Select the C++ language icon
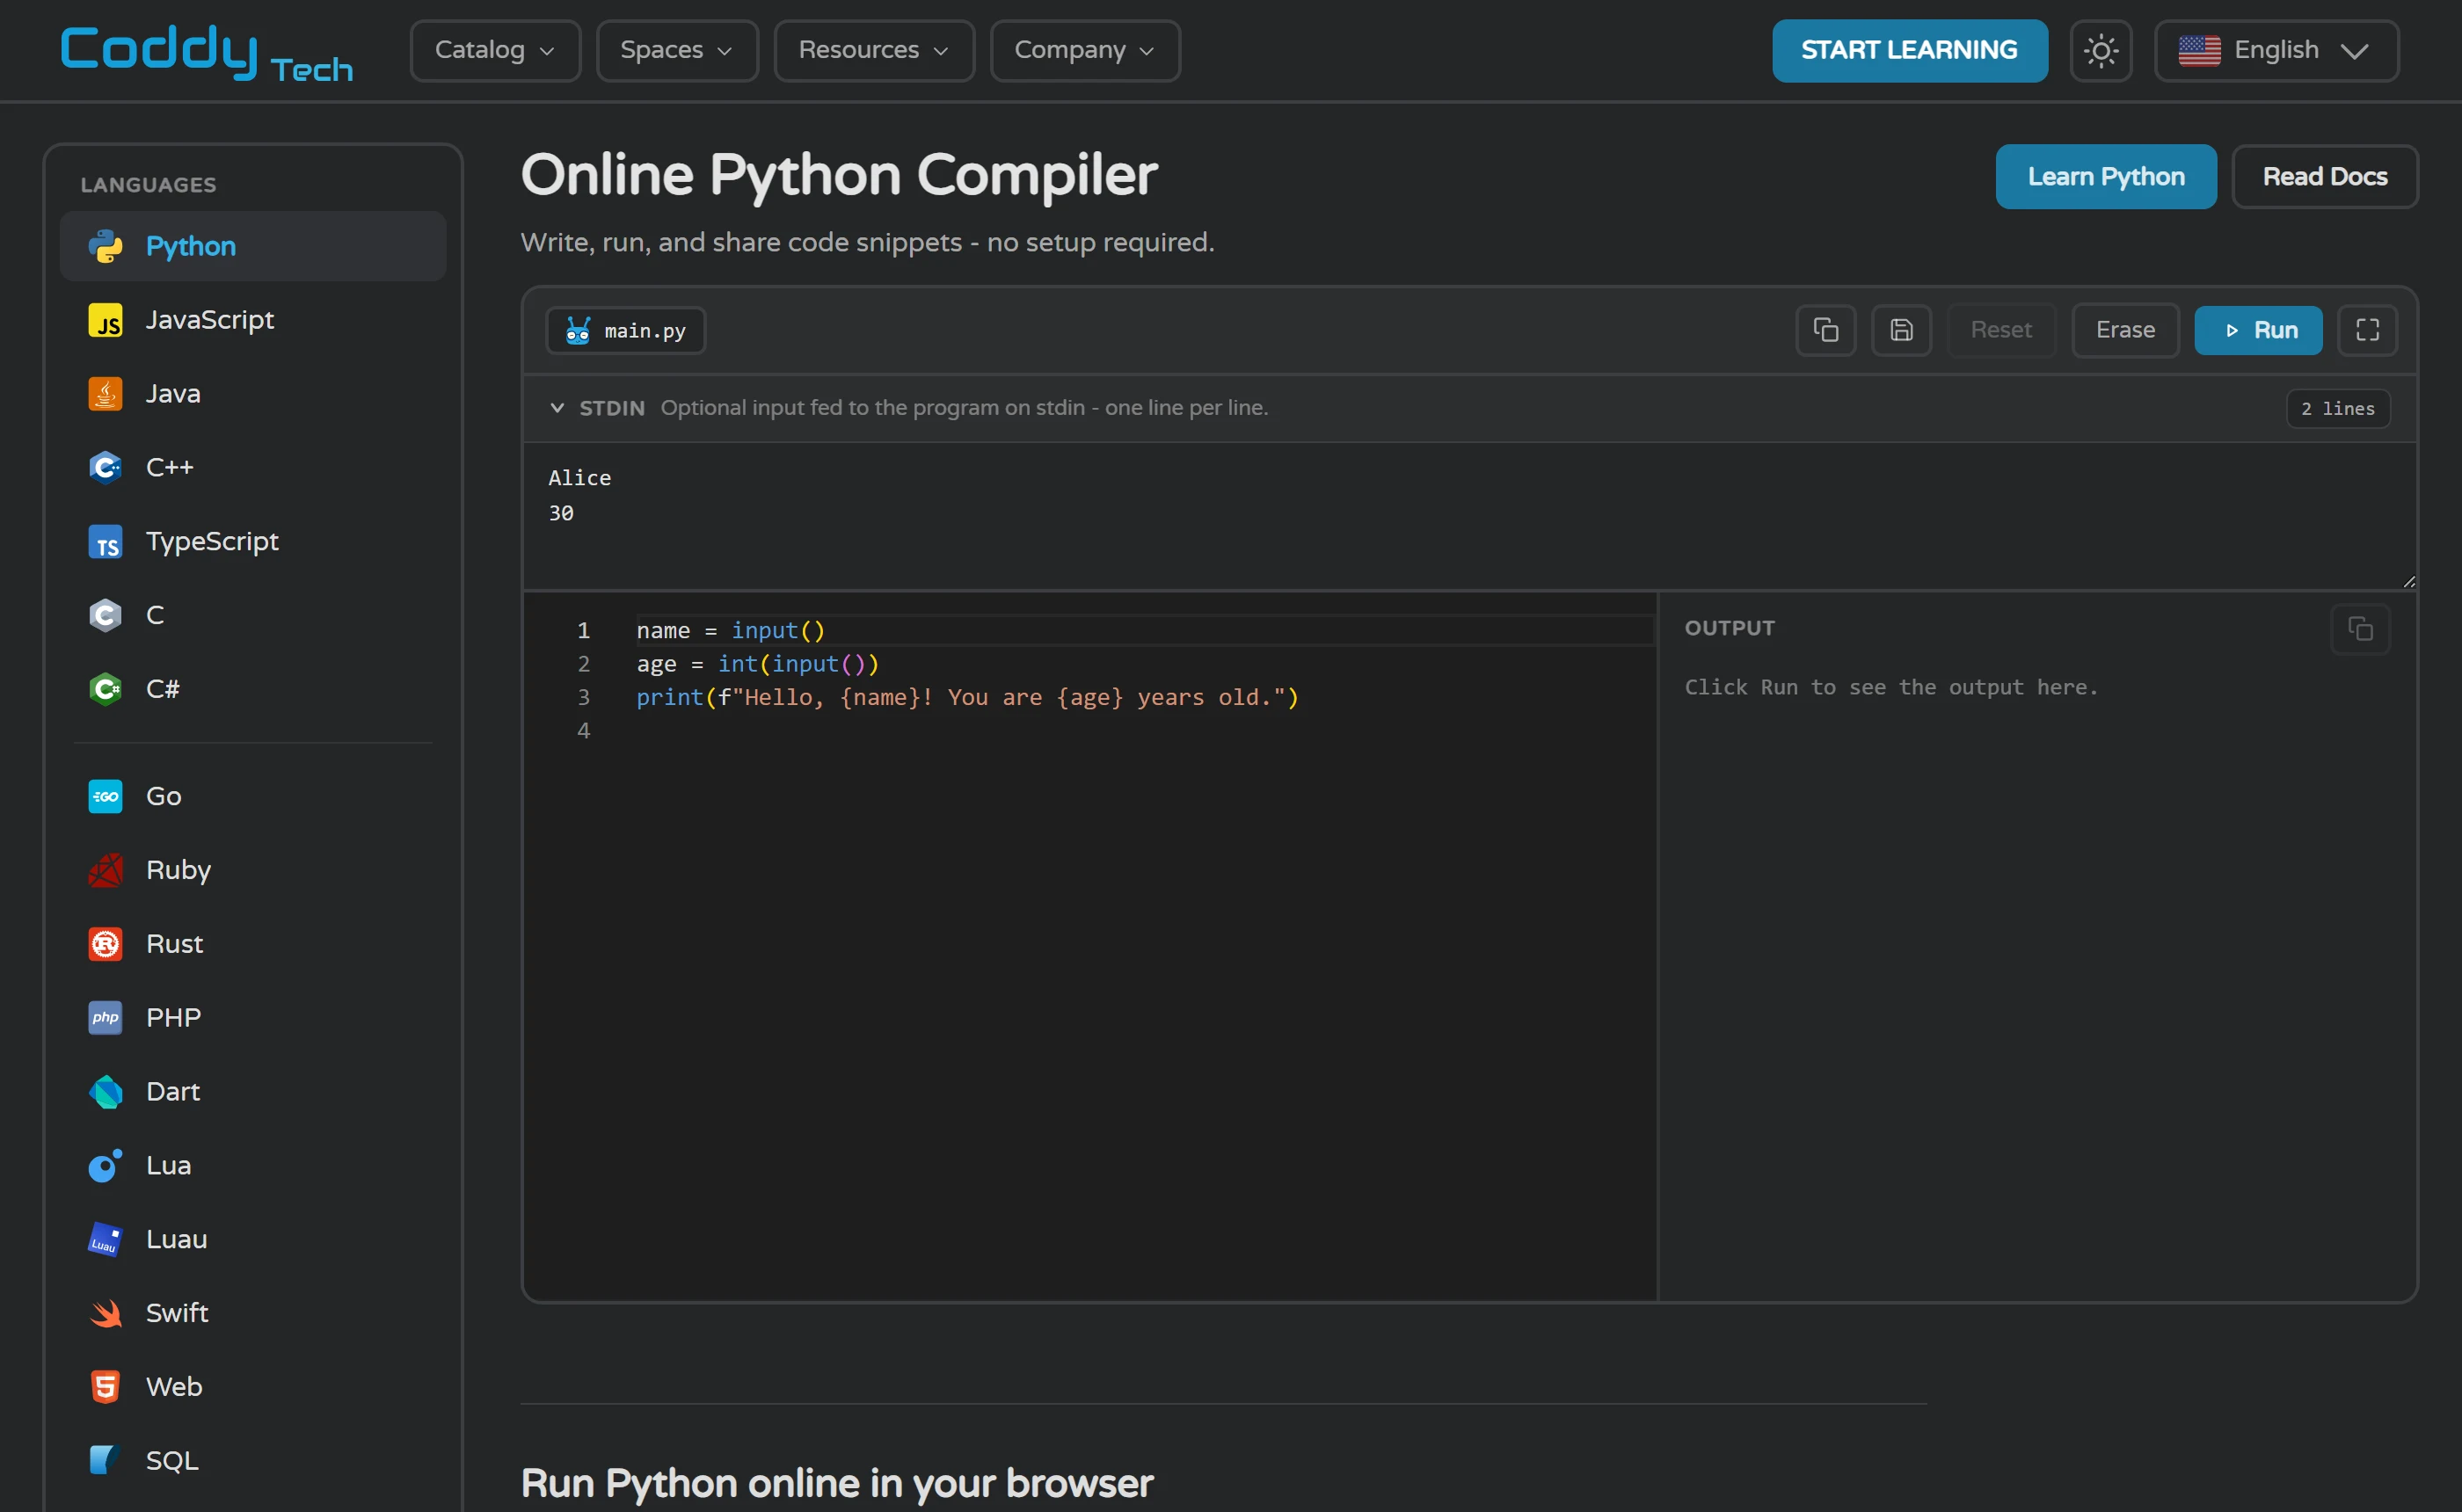The image size is (2462, 1512). coord(105,467)
